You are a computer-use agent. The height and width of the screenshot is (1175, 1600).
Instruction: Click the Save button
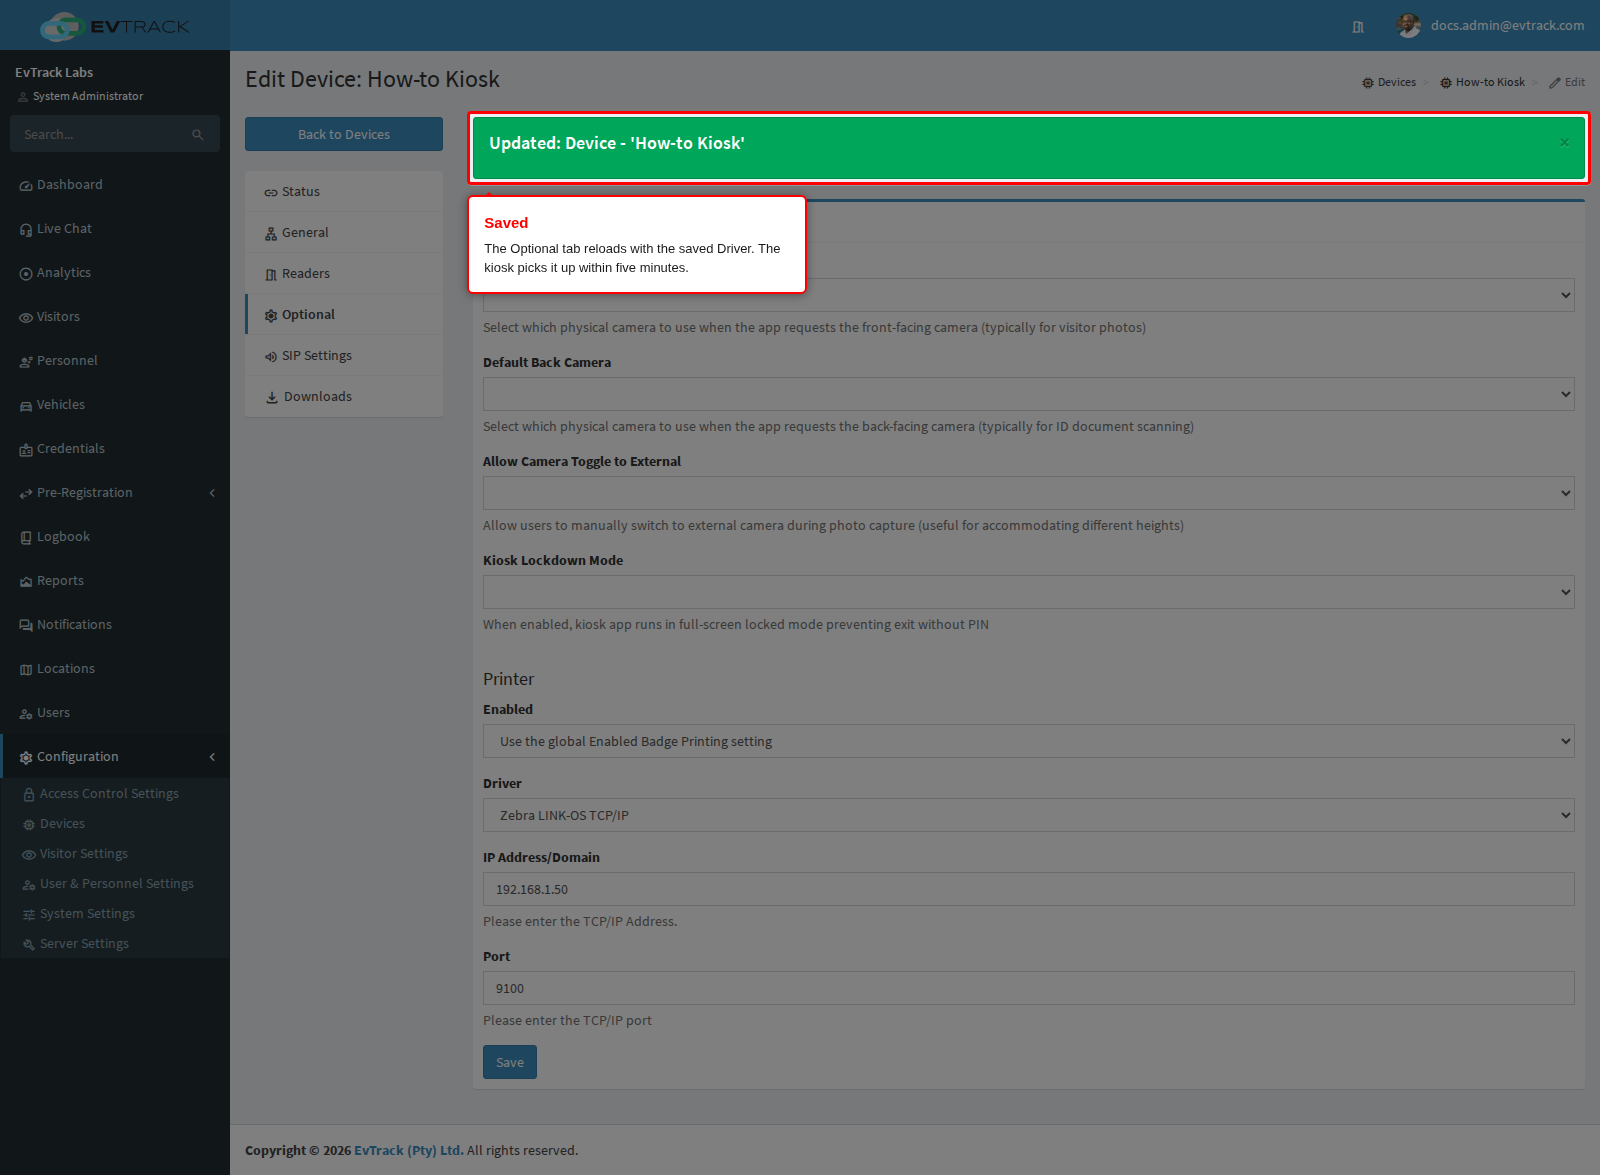510,1062
